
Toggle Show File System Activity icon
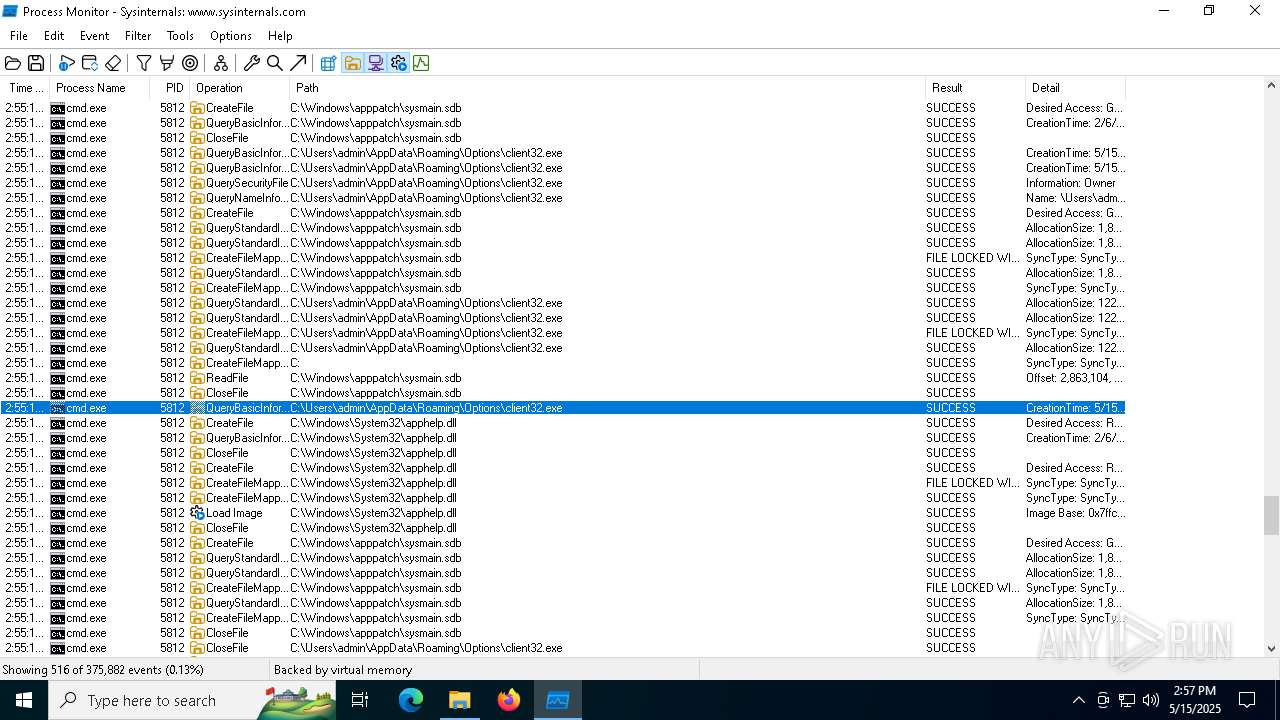(352, 63)
